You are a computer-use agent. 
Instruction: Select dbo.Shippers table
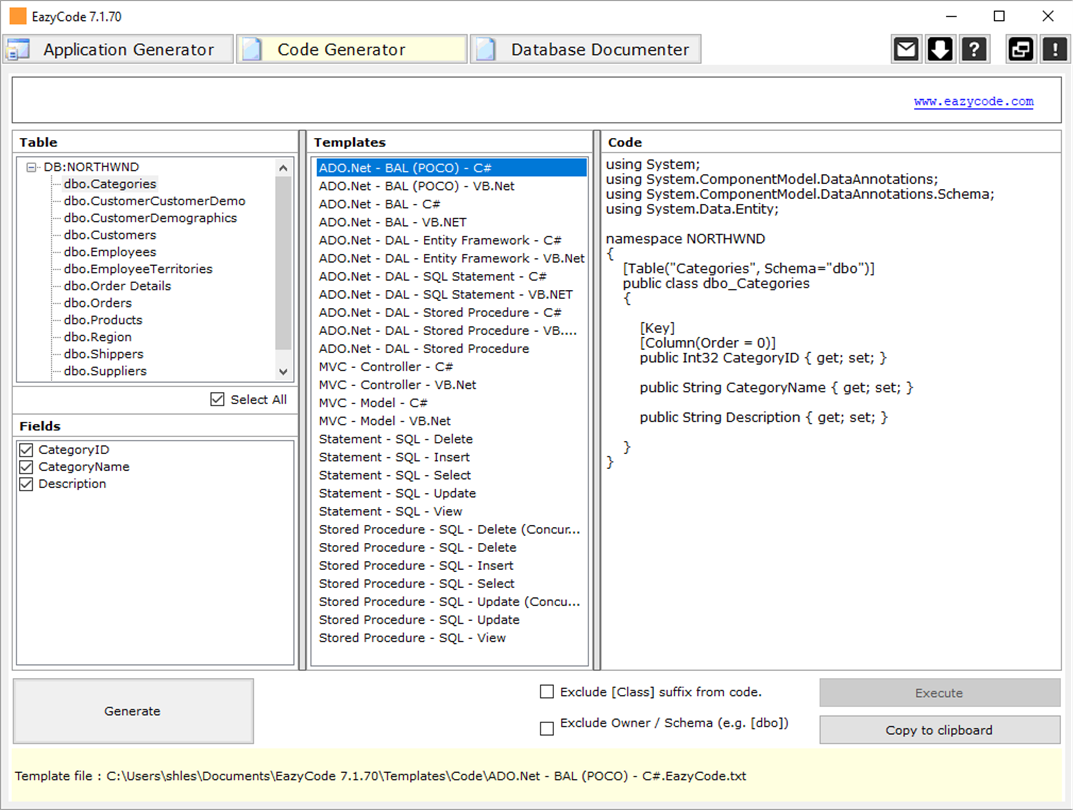point(104,354)
